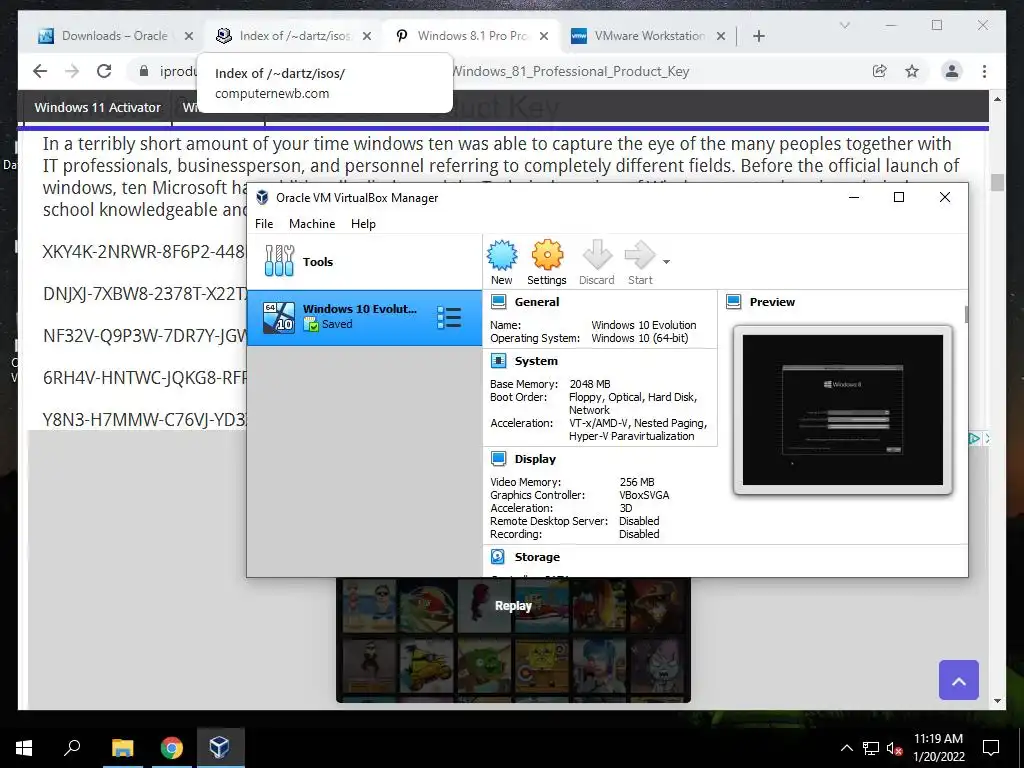Open the File menu in VirtualBox Manager
Image resolution: width=1024 pixels, height=768 pixels.
[x=264, y=224]
